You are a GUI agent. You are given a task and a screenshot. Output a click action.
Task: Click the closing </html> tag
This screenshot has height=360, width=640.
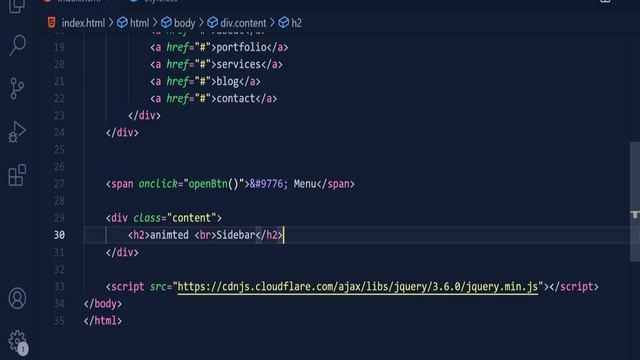coord(103,321)
